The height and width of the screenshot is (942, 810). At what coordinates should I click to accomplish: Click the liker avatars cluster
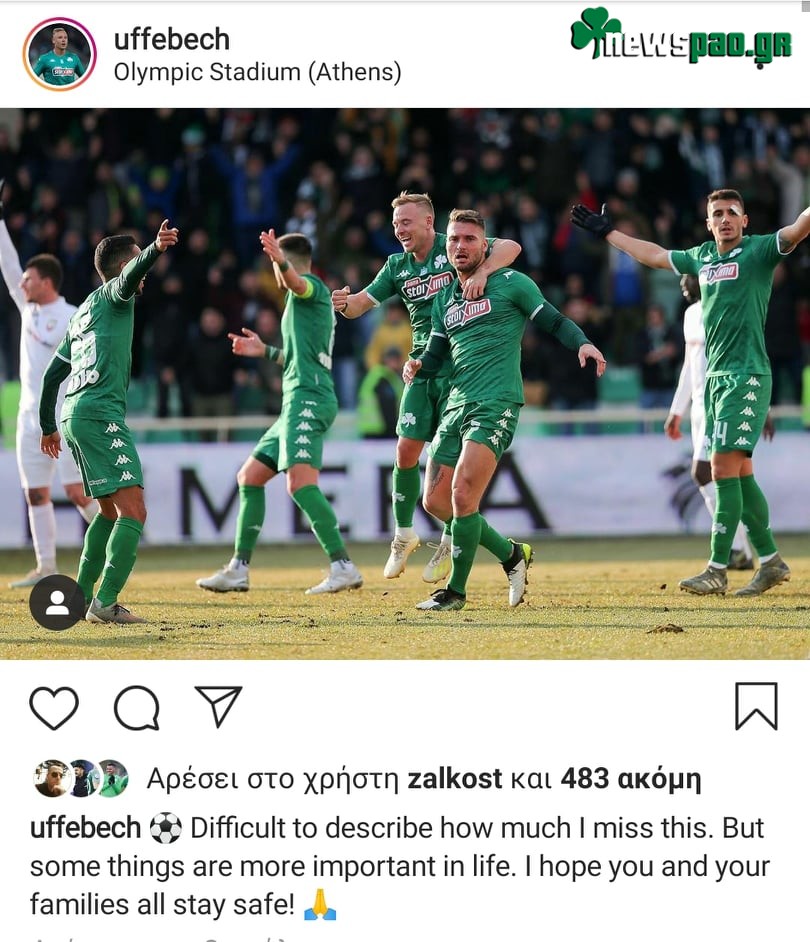(x=81, y=779)
